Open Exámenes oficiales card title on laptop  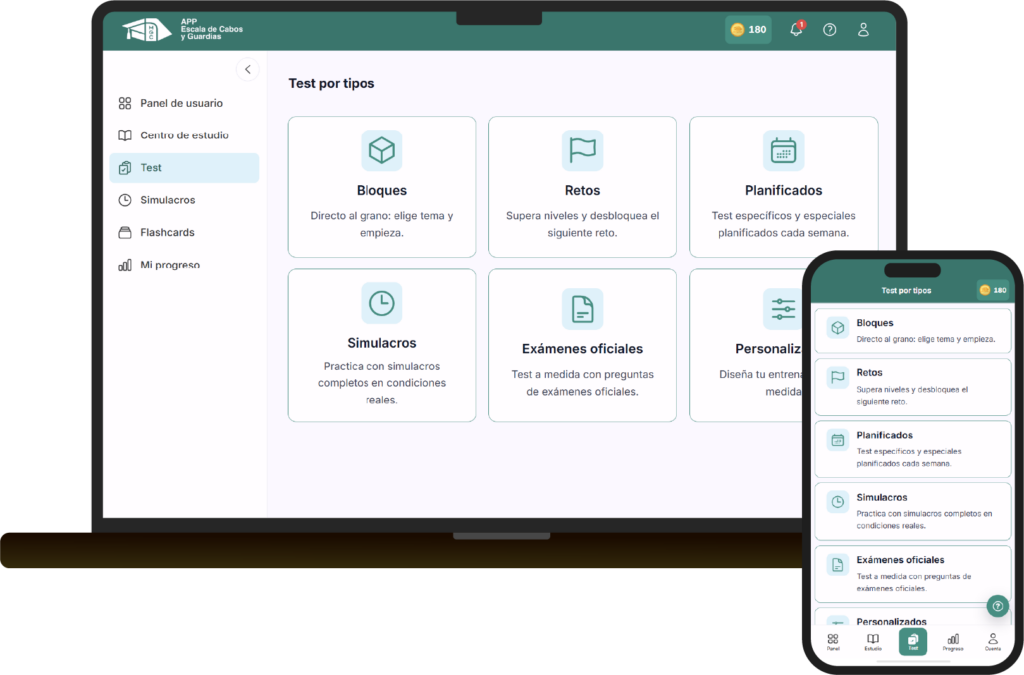(x=582, y=349)
